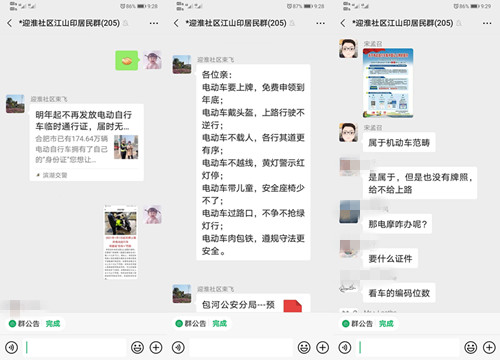500x360 pixels.
Task: Select the message bubble 看车的编码位数
Action: click(399, 293)
